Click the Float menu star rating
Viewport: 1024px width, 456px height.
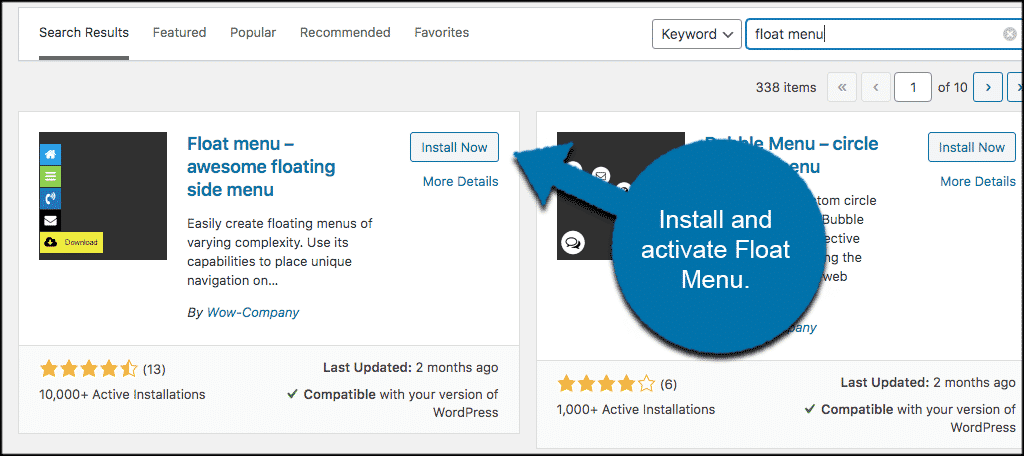pyautogui.click(x=89, y=369)
